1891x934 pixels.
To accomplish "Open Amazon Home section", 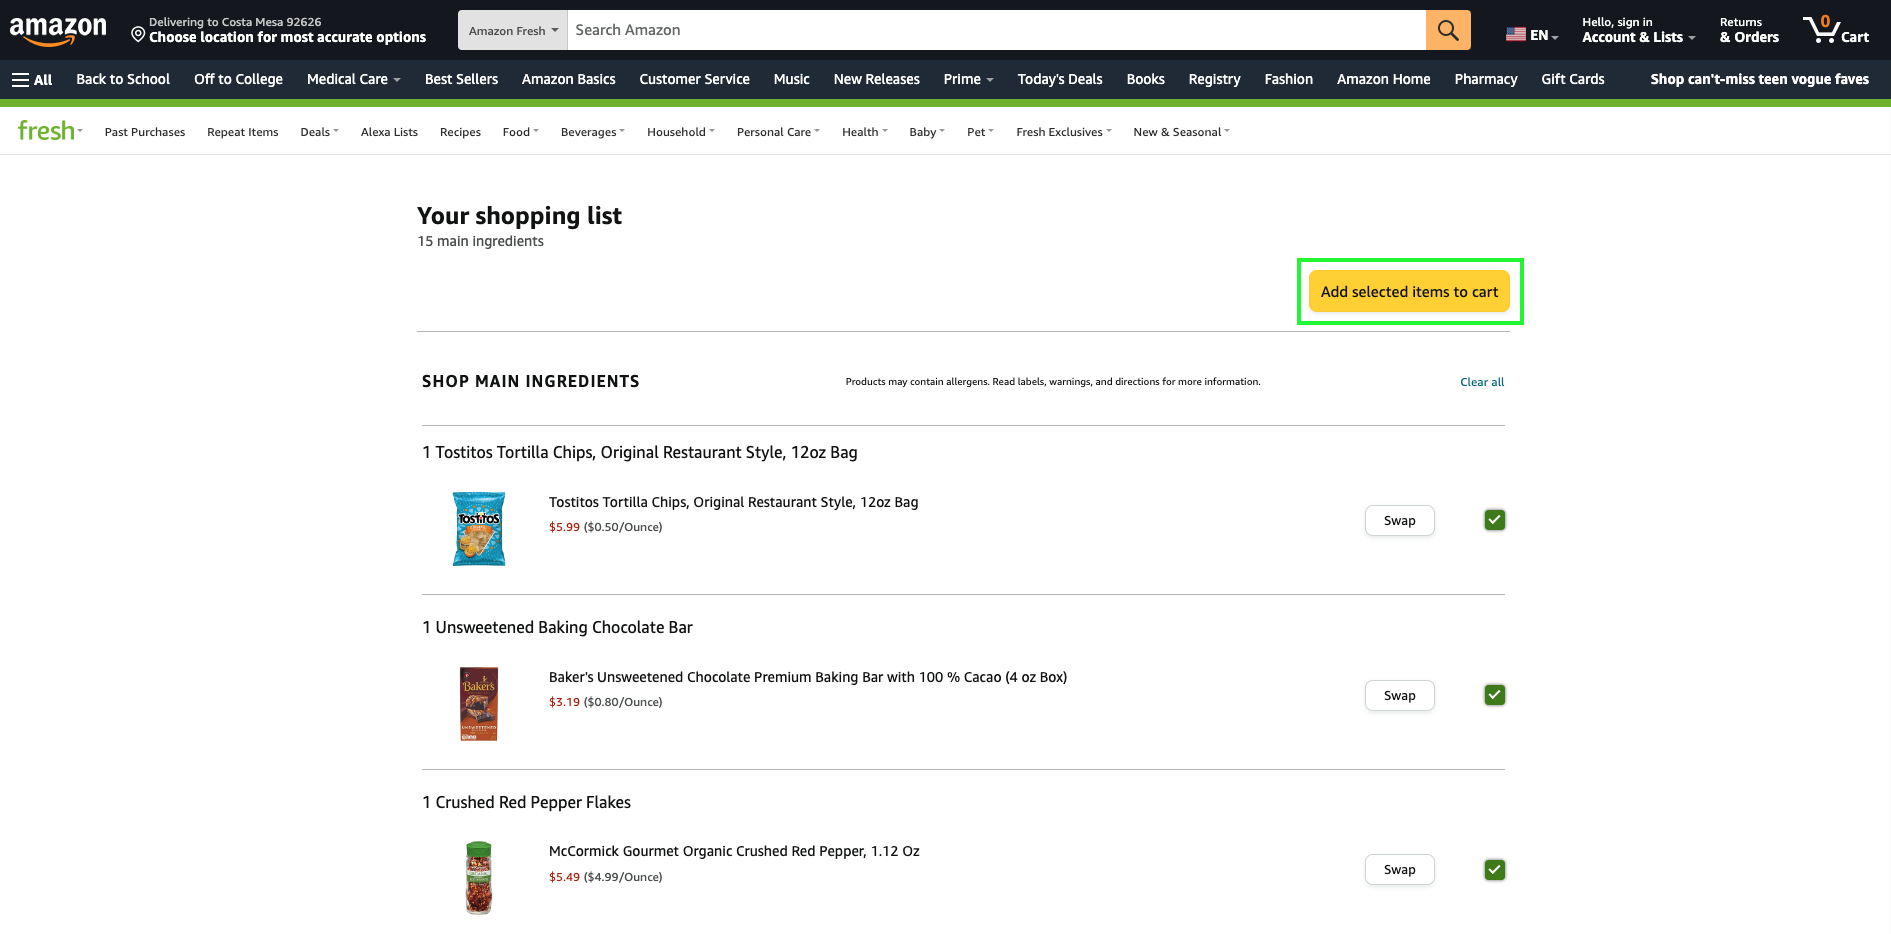I will pyautogui.click(x=1383, y=80).
